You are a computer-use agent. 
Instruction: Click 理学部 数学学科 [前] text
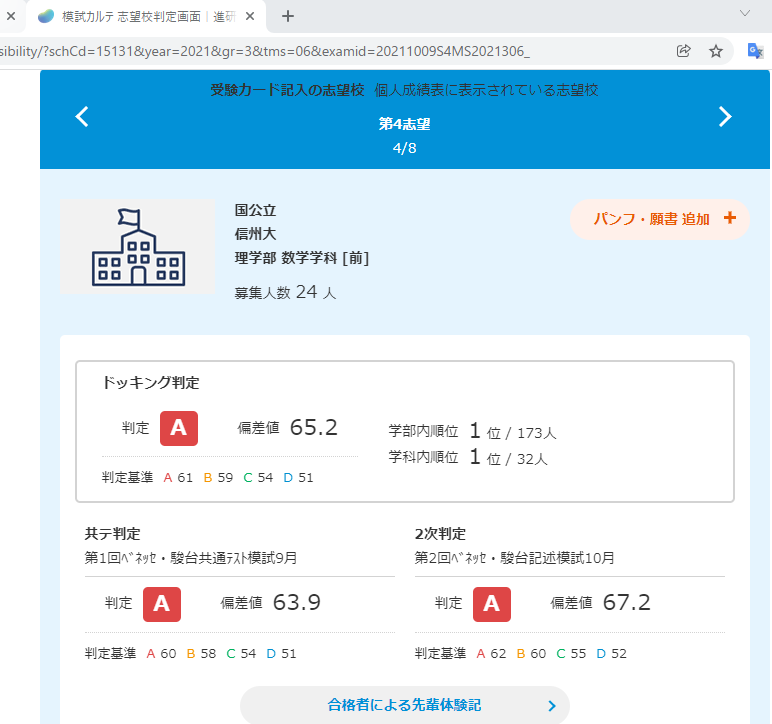302,257
